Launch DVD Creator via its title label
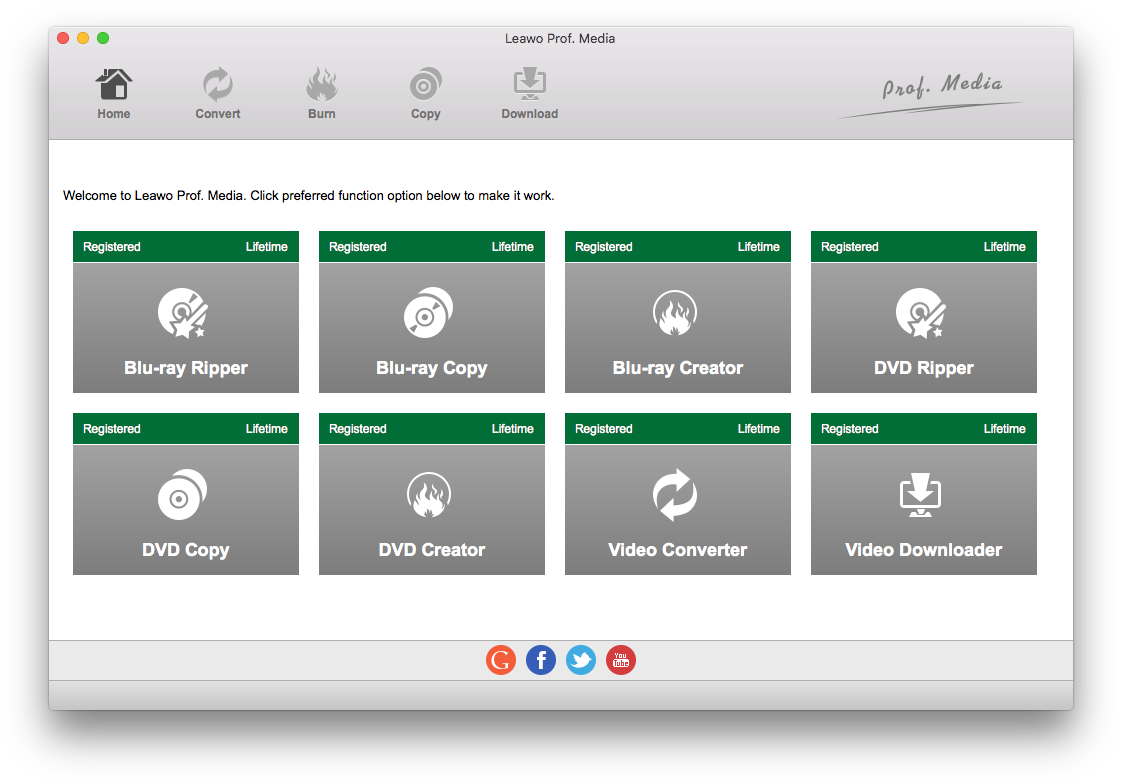The image size is (1121, 784). pos(432,550)
